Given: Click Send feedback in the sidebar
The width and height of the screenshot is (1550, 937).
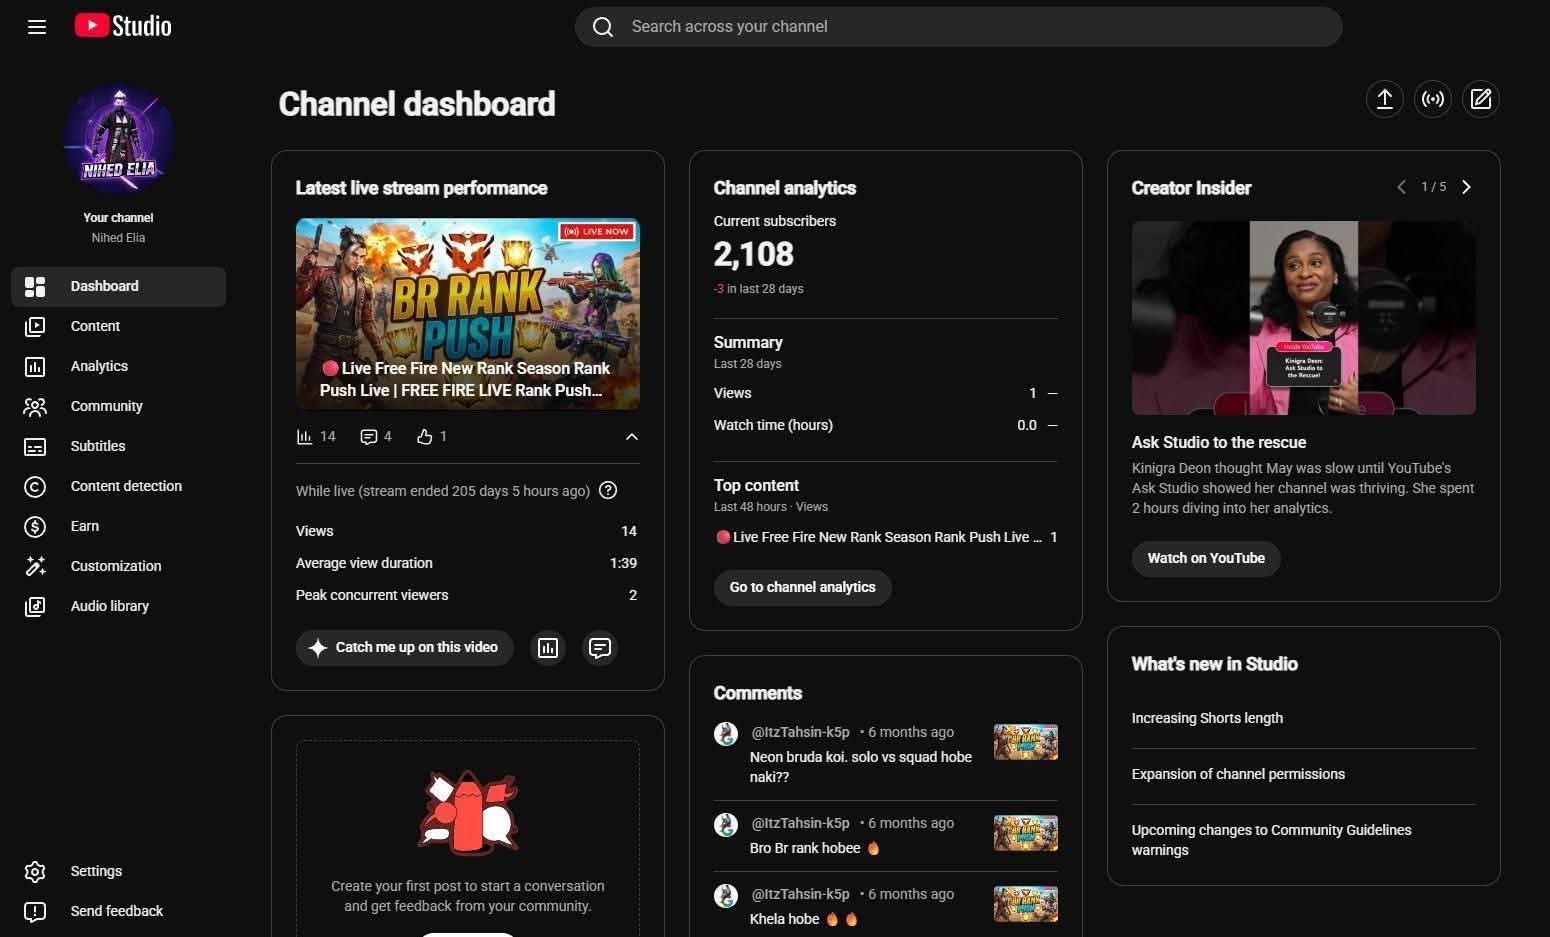Looking at the screenshot, I should tap(118, 911).
